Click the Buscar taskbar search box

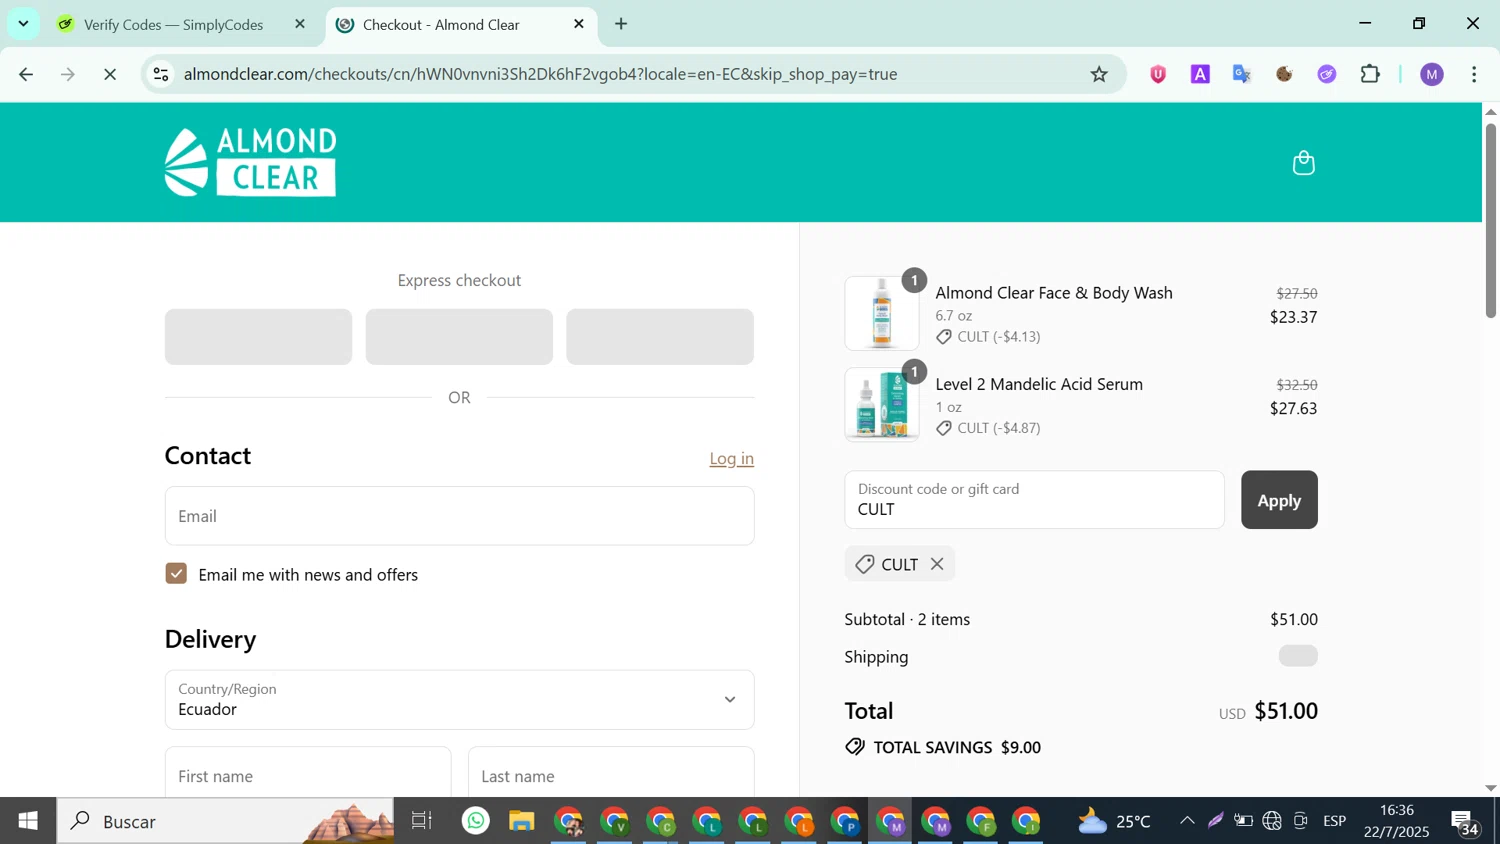click(x=226, y=821)
